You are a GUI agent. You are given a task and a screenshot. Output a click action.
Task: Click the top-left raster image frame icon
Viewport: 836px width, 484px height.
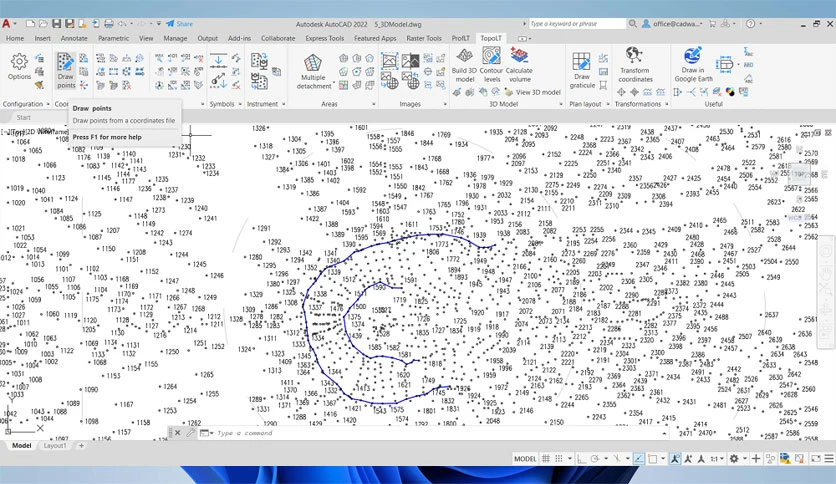pos(390,60)
